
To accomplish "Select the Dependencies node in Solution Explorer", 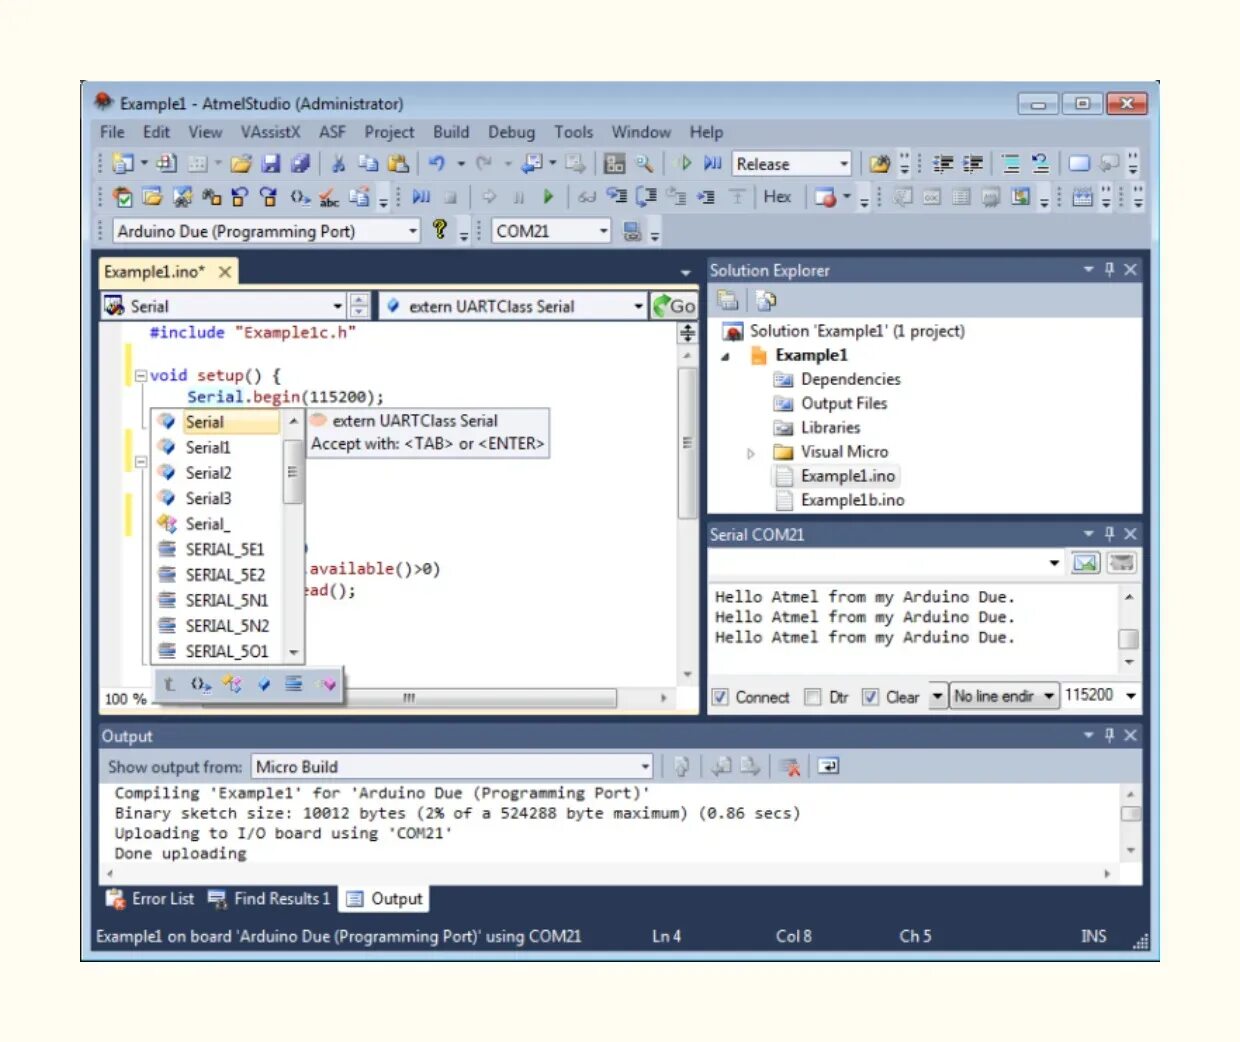I will point(850,379).
